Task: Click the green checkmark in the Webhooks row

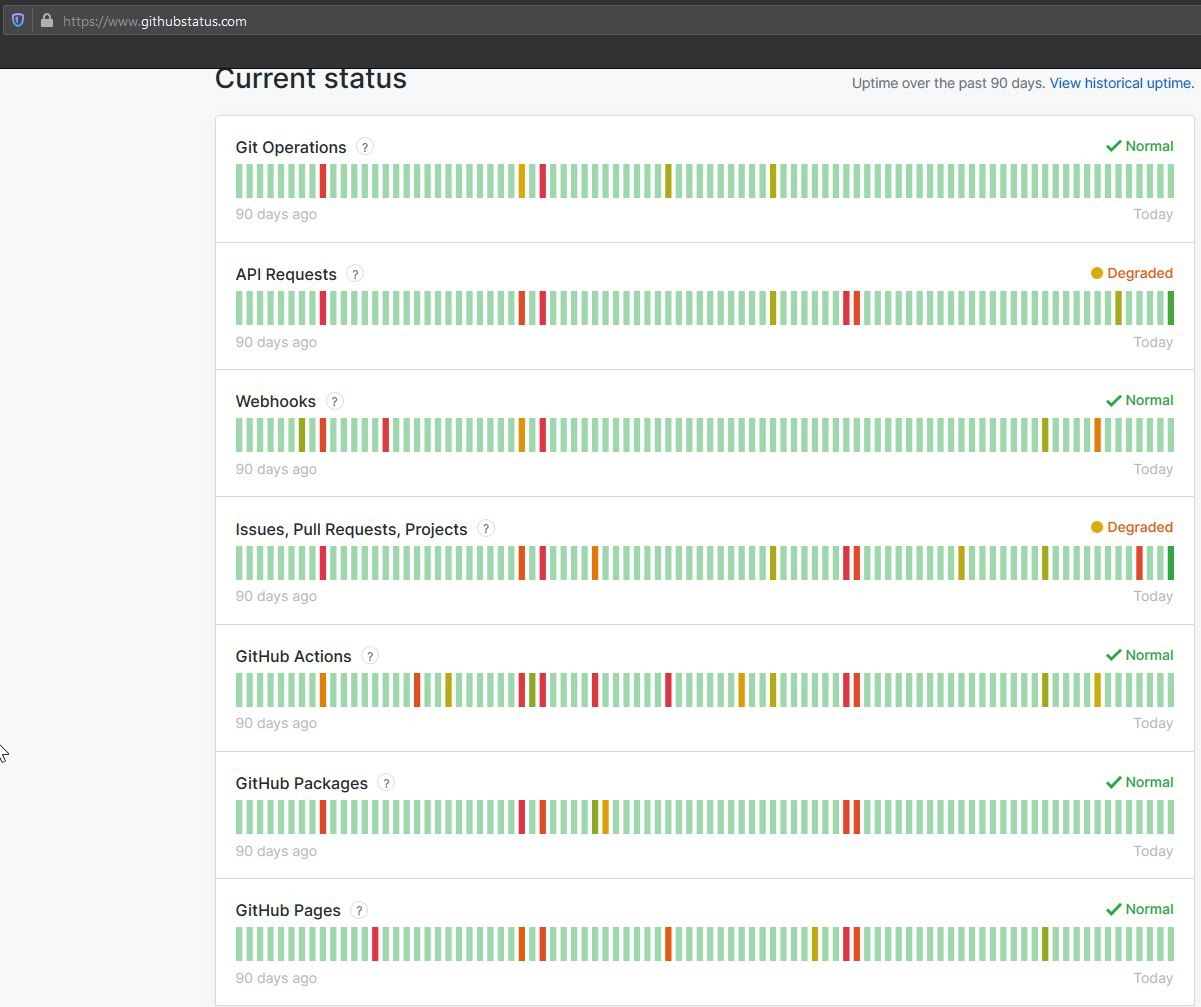Action: [1113, 400]
